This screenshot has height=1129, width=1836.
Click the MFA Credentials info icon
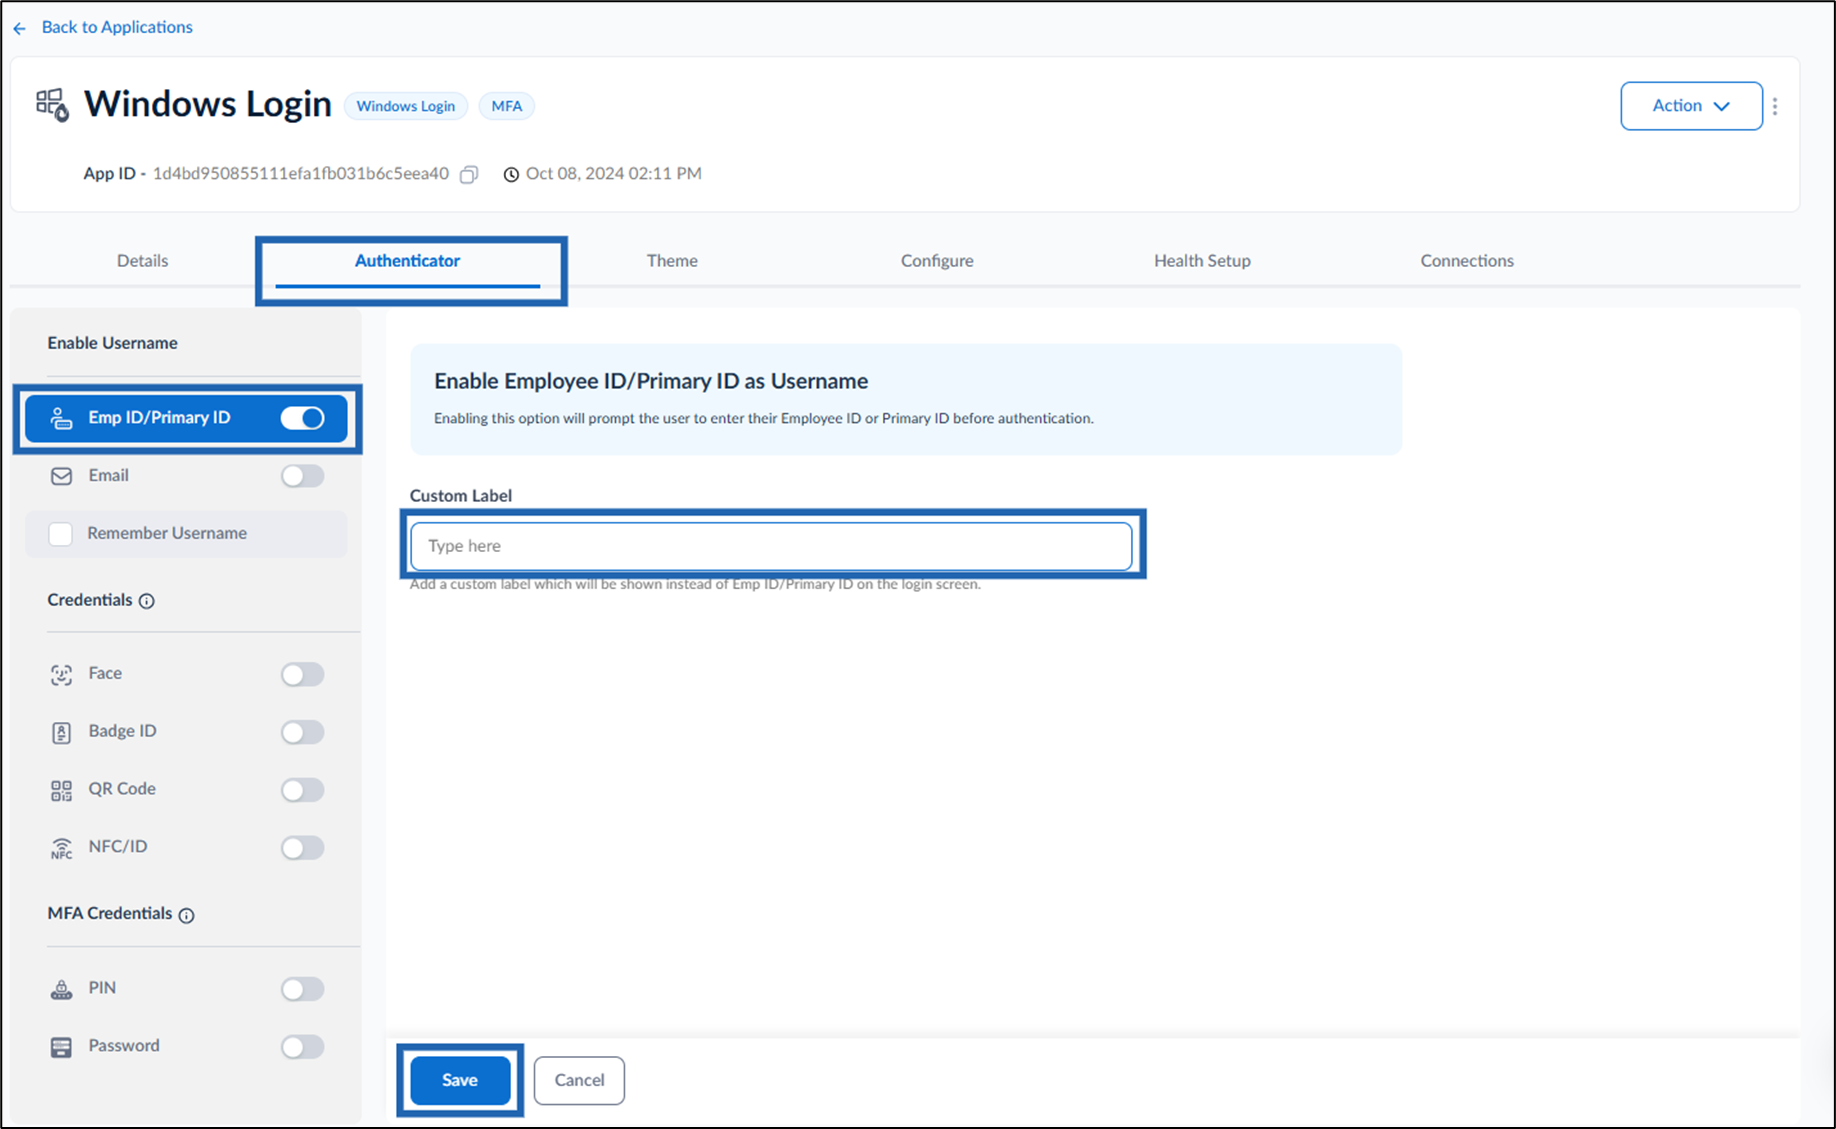click(186, 915)
